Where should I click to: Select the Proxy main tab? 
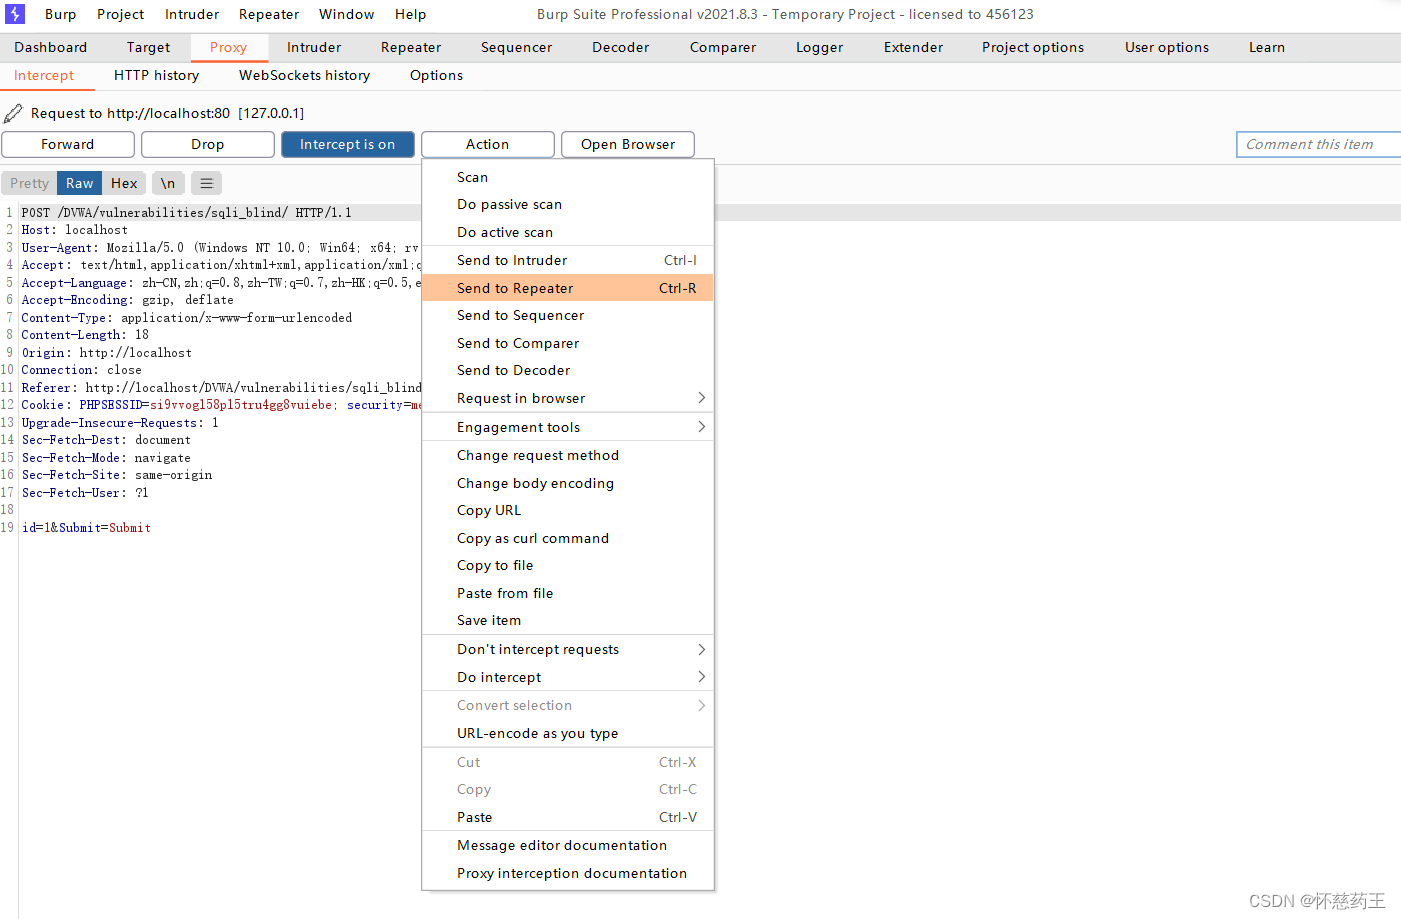point(228,47)
